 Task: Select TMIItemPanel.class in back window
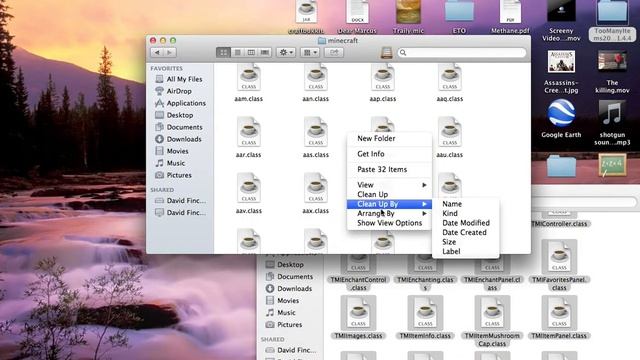559,313
